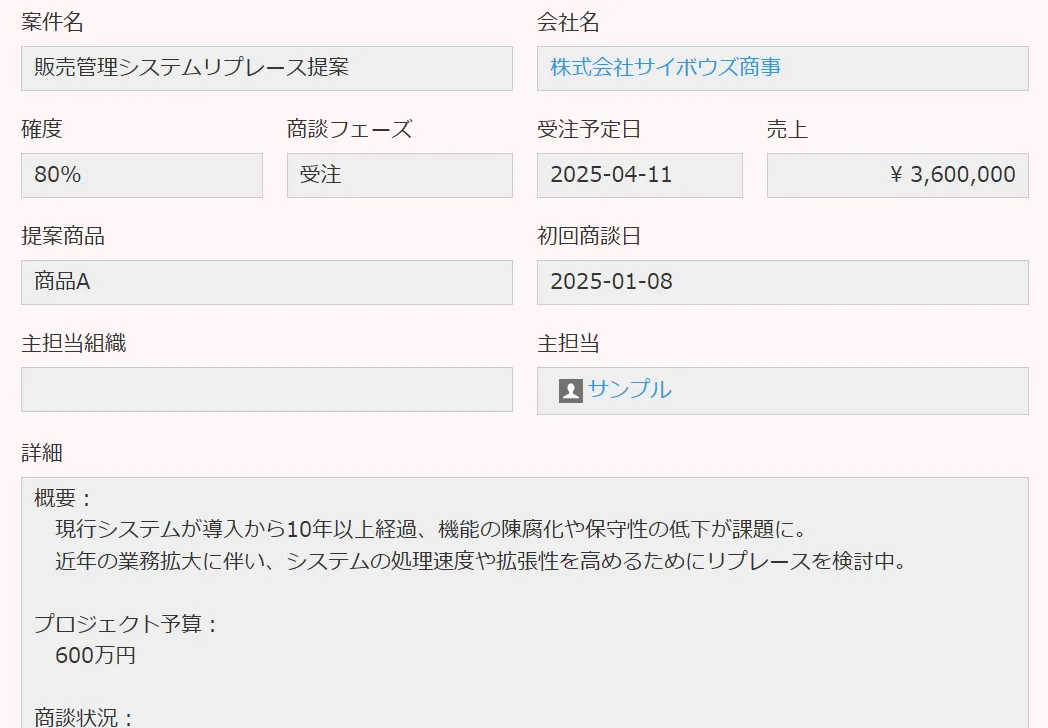The image size is (1048, 728).
Task: Click the 商談フェーズ field label
Action: (349, 129)
